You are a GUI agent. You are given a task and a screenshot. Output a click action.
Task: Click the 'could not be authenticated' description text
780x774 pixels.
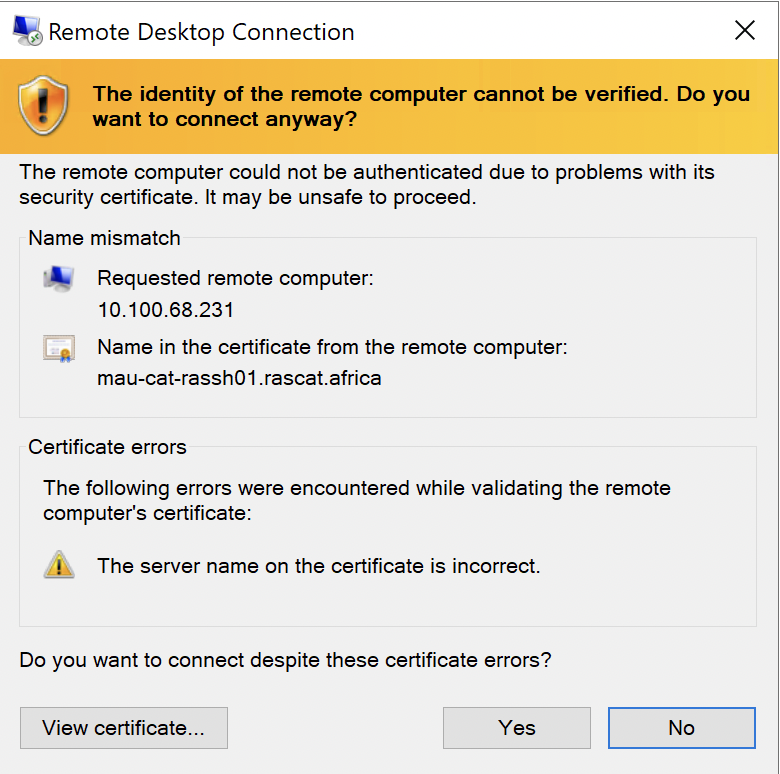coord(366,184)
